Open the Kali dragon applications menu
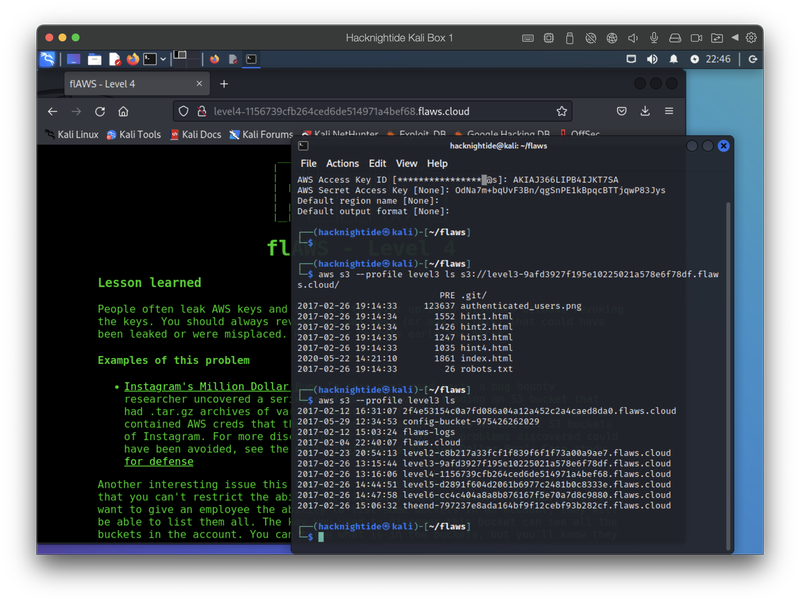Viewport: 800px width, 603px height. pos(48,60)
